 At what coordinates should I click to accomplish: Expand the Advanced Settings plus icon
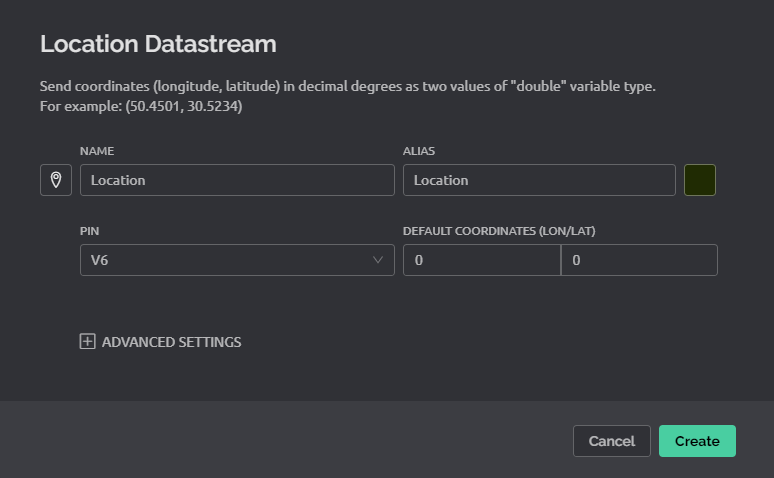[87, 341]
